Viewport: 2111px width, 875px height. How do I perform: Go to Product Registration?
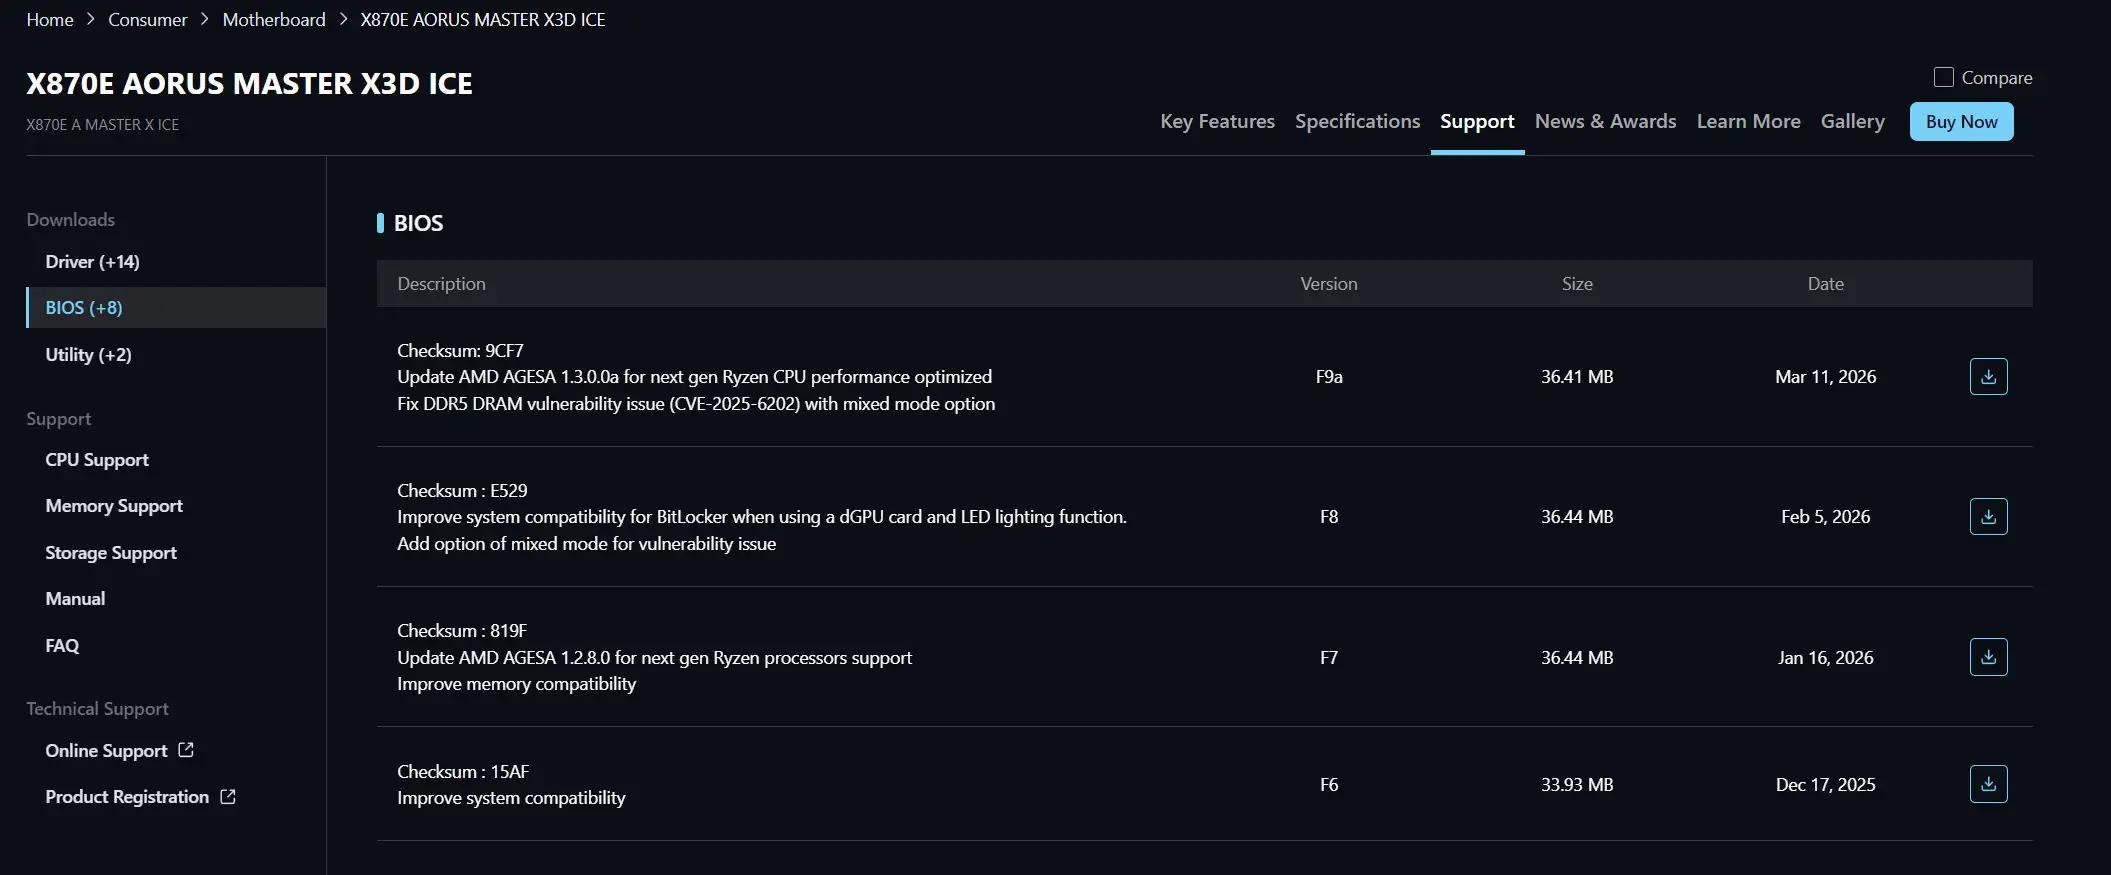(x=127, y=797)
